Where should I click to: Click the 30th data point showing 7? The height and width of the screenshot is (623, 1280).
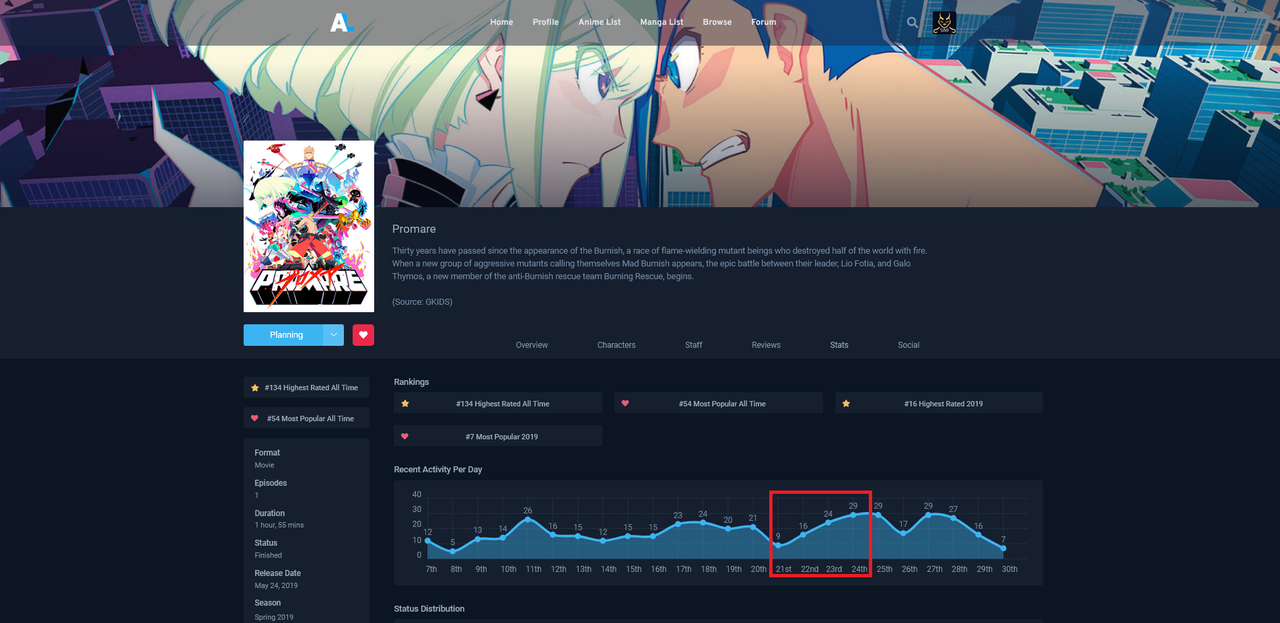(x=1003, y=548)
